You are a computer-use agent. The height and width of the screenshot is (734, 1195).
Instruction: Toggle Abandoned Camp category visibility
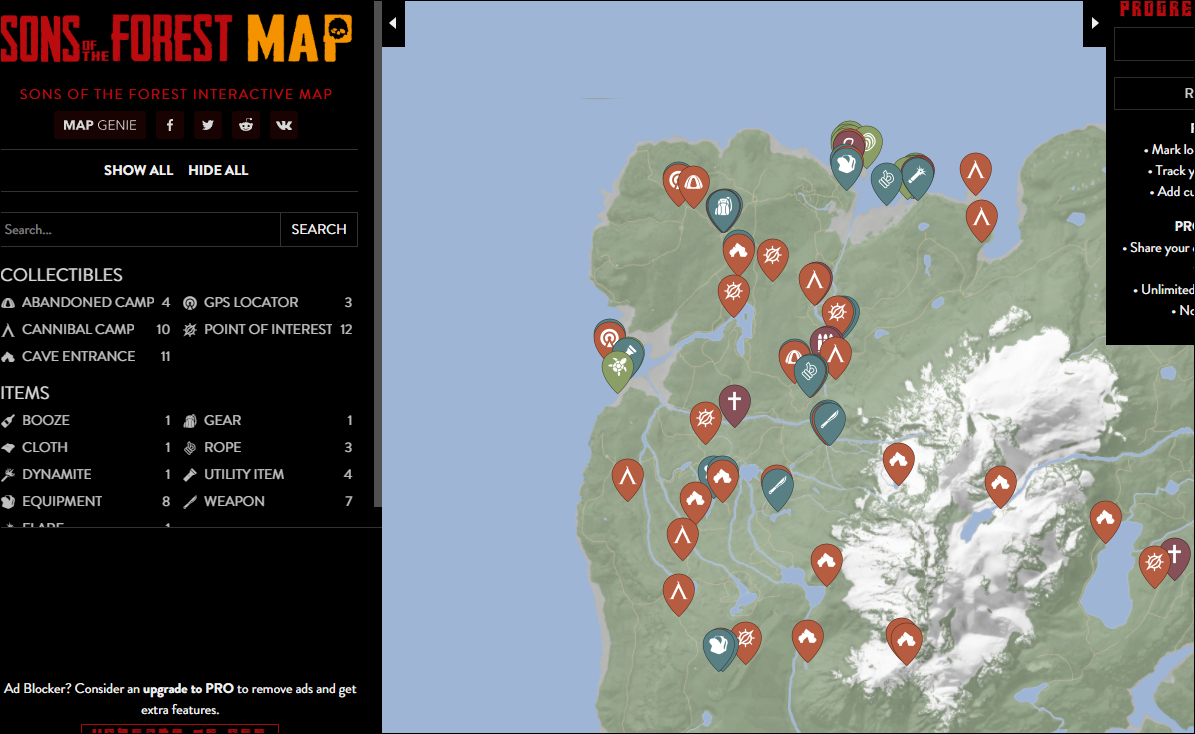click(x=86, y=303)
